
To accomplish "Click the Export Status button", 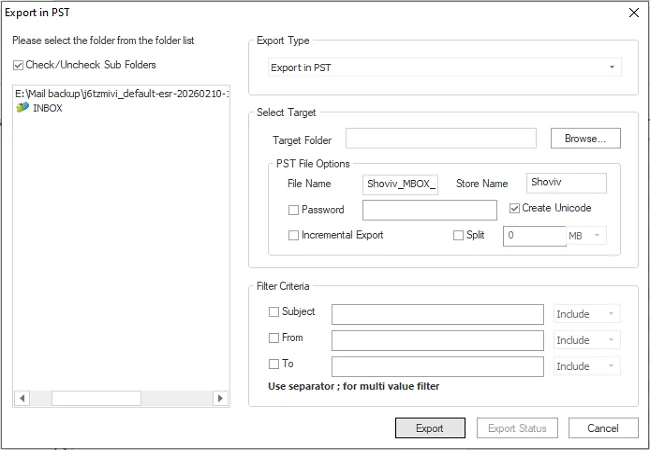I will 517,428.
